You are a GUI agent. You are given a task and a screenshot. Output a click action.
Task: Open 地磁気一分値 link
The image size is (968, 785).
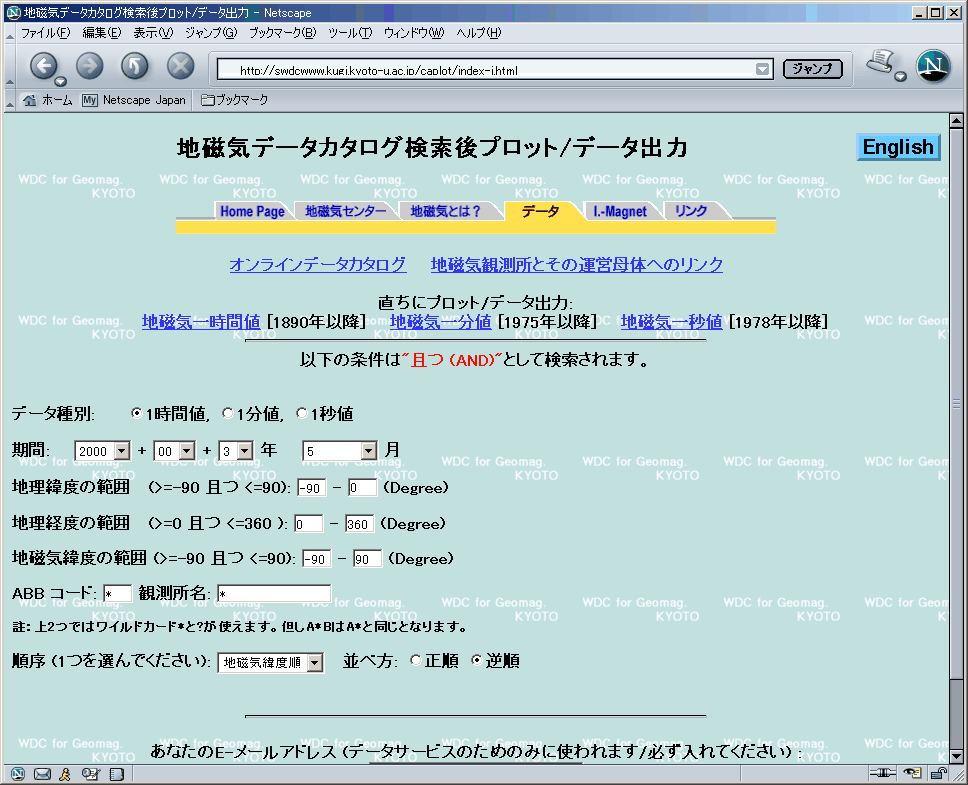(x=441, y=322)
